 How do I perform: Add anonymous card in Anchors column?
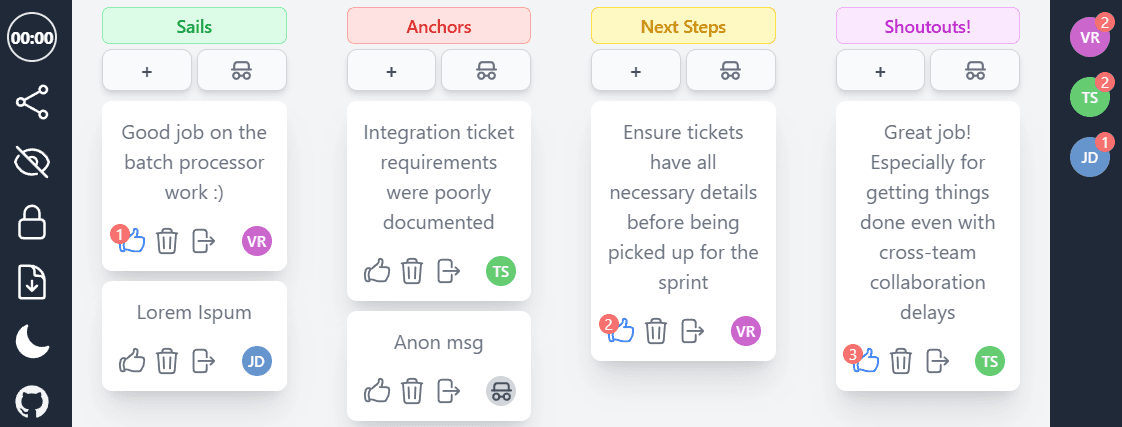tap(487, 70)
